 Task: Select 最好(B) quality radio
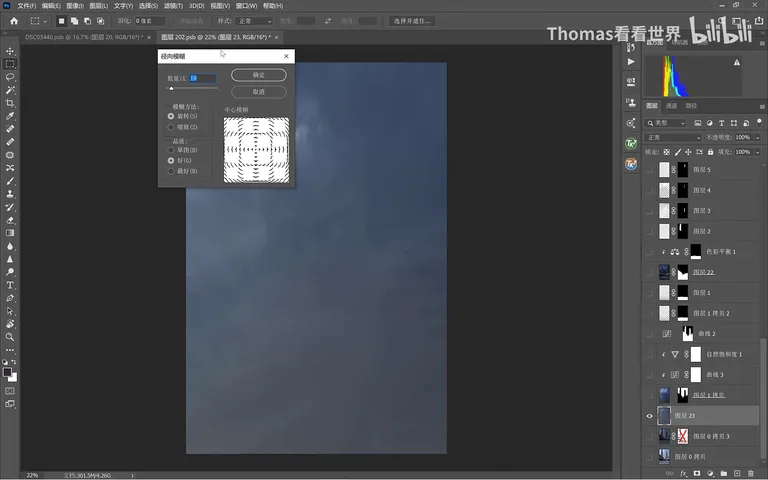(x=170, y=171)
